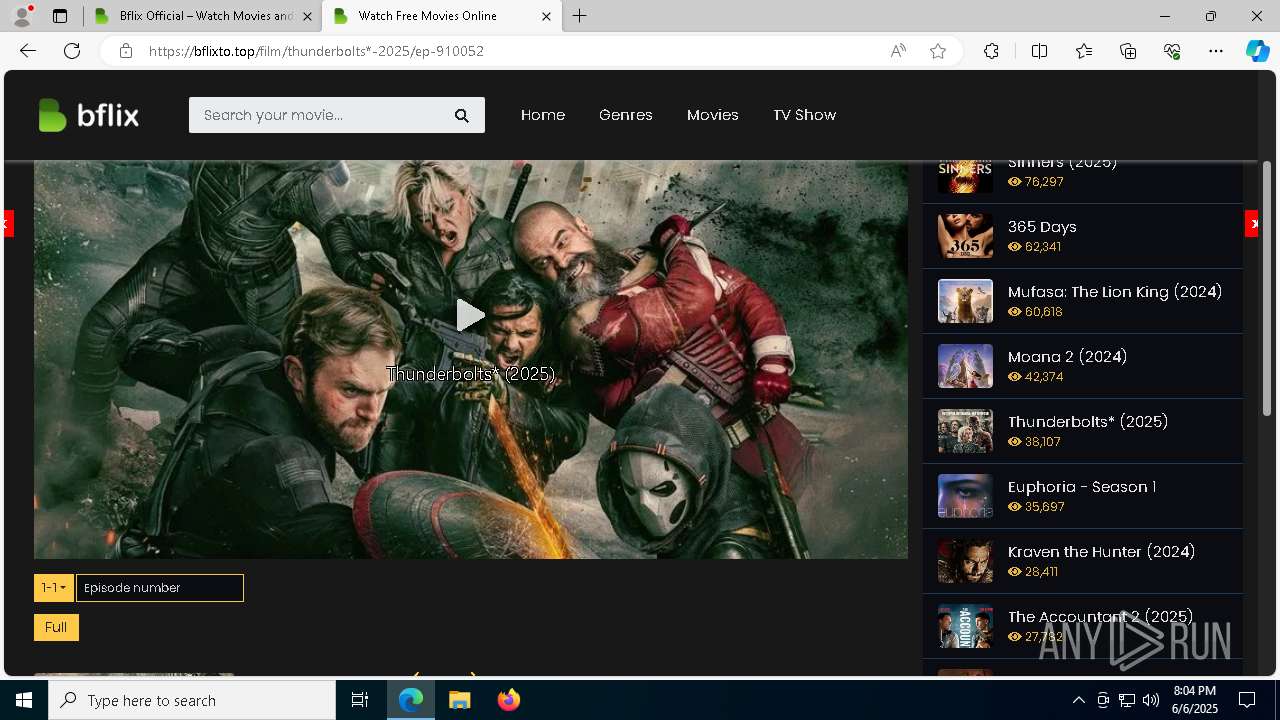Open Euphoria - Season 1 link

(x=1082, y=487)
